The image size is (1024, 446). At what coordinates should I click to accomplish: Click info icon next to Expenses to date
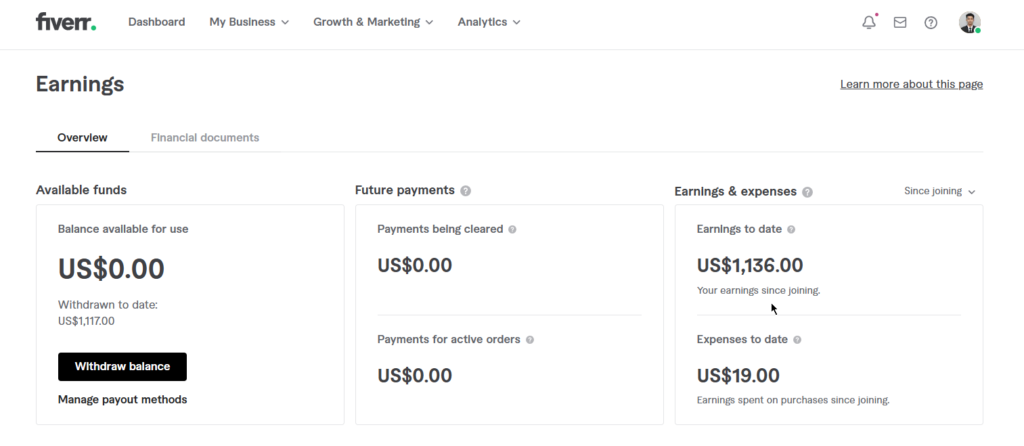[x=797, y=339]
